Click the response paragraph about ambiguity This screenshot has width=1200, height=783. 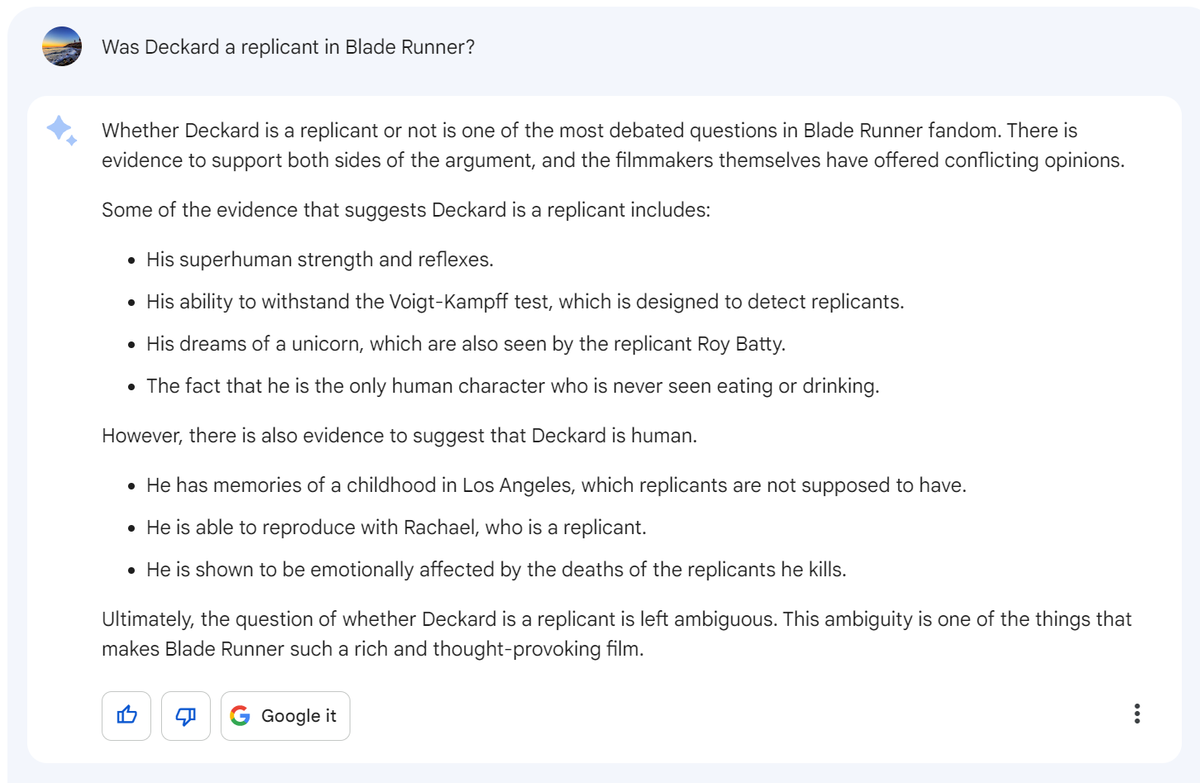pyautogui.click(x=616, y=632)
